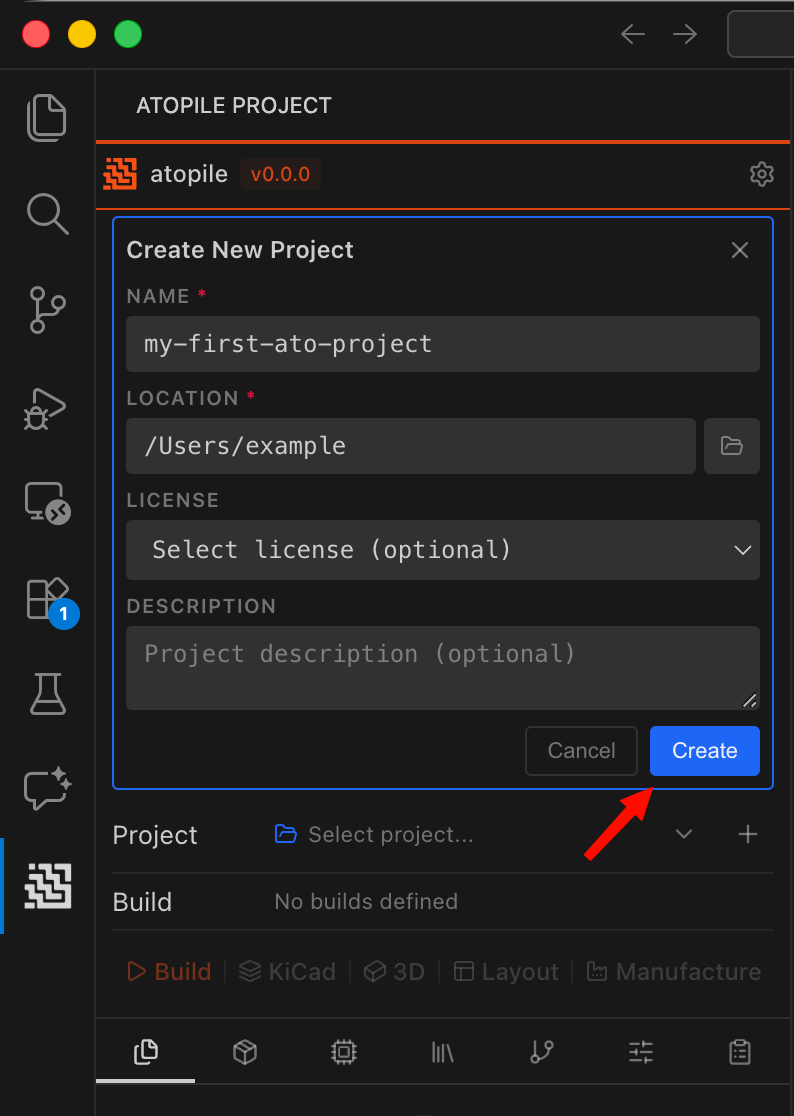Open the Testing flask icon in sidebar

(x=47, y=693)
